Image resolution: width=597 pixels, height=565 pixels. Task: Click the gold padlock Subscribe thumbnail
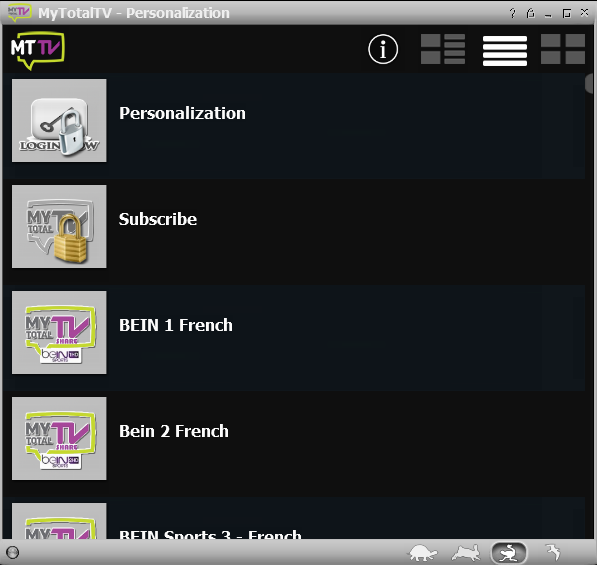coord(59,227)
